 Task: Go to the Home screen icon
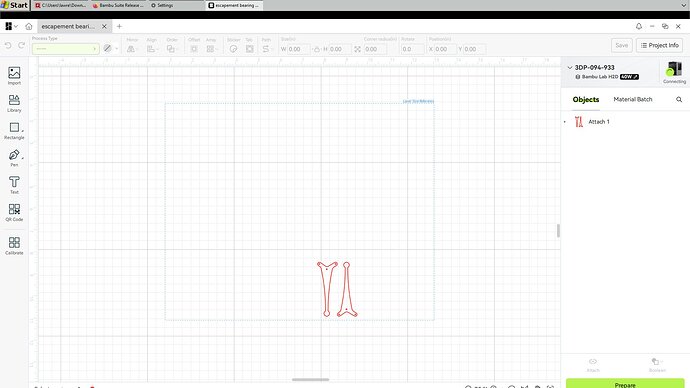(29, 26)
